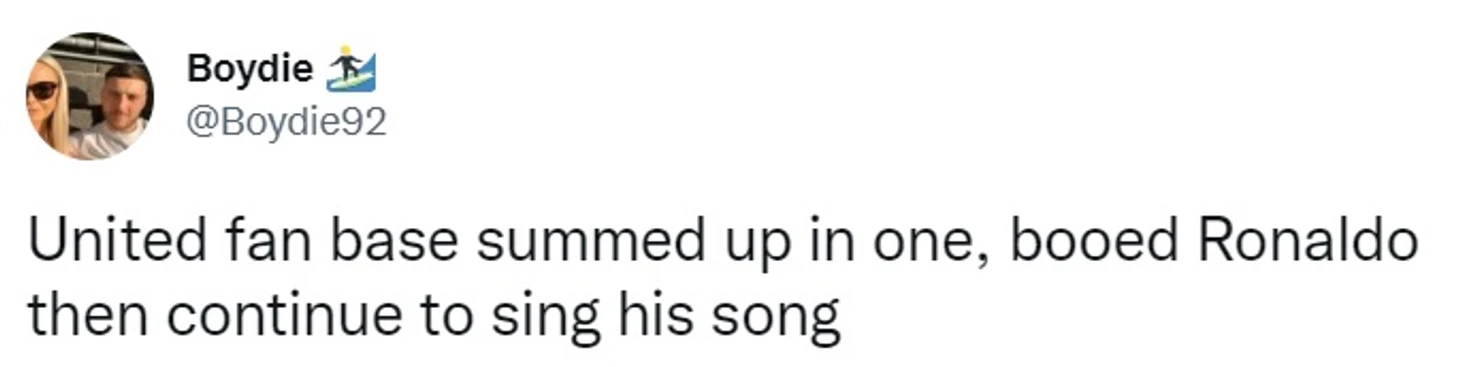The width and height of the screenshot is (1460, 367).
Task: Open the Boydie display name link
Action: point(250,69)
